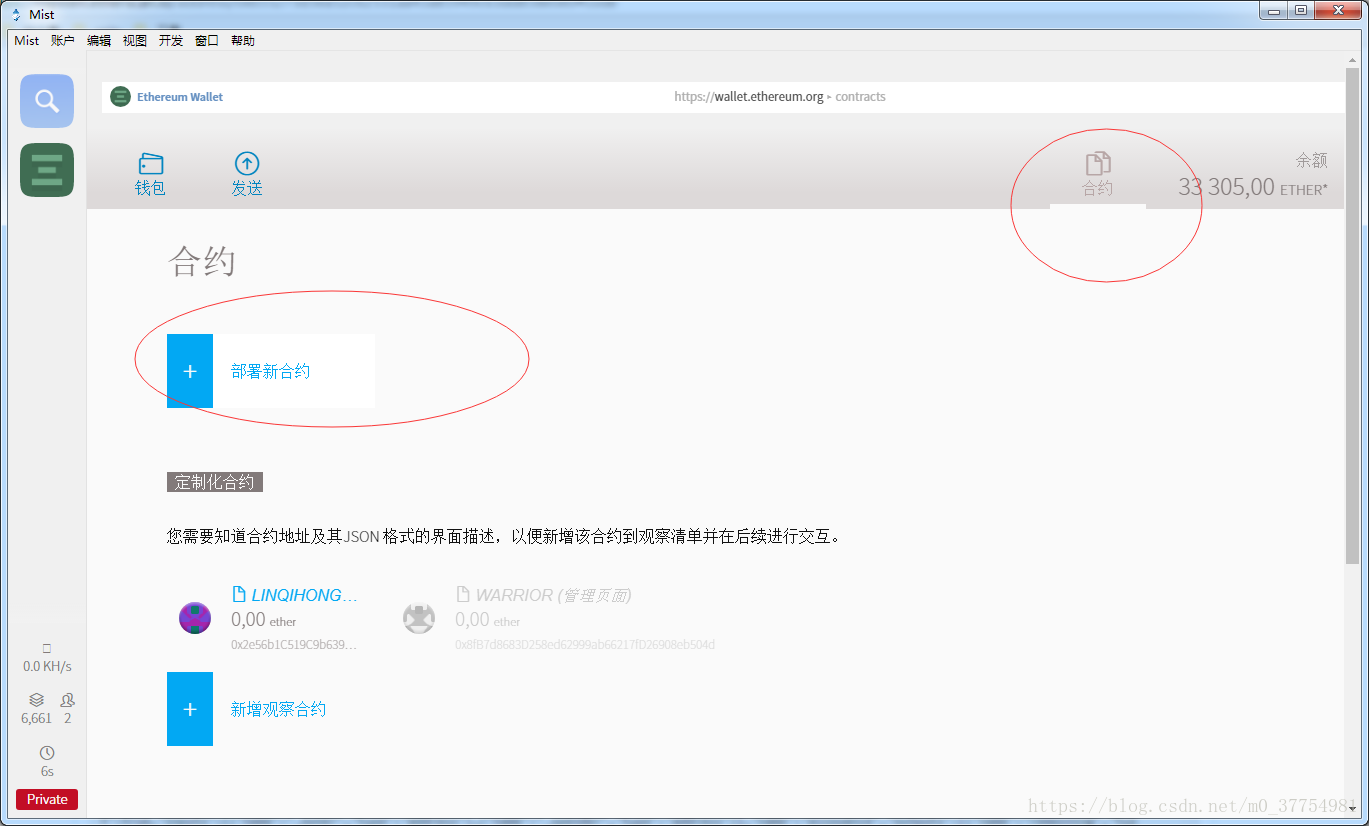Open the Mist menu

(27, 41)
